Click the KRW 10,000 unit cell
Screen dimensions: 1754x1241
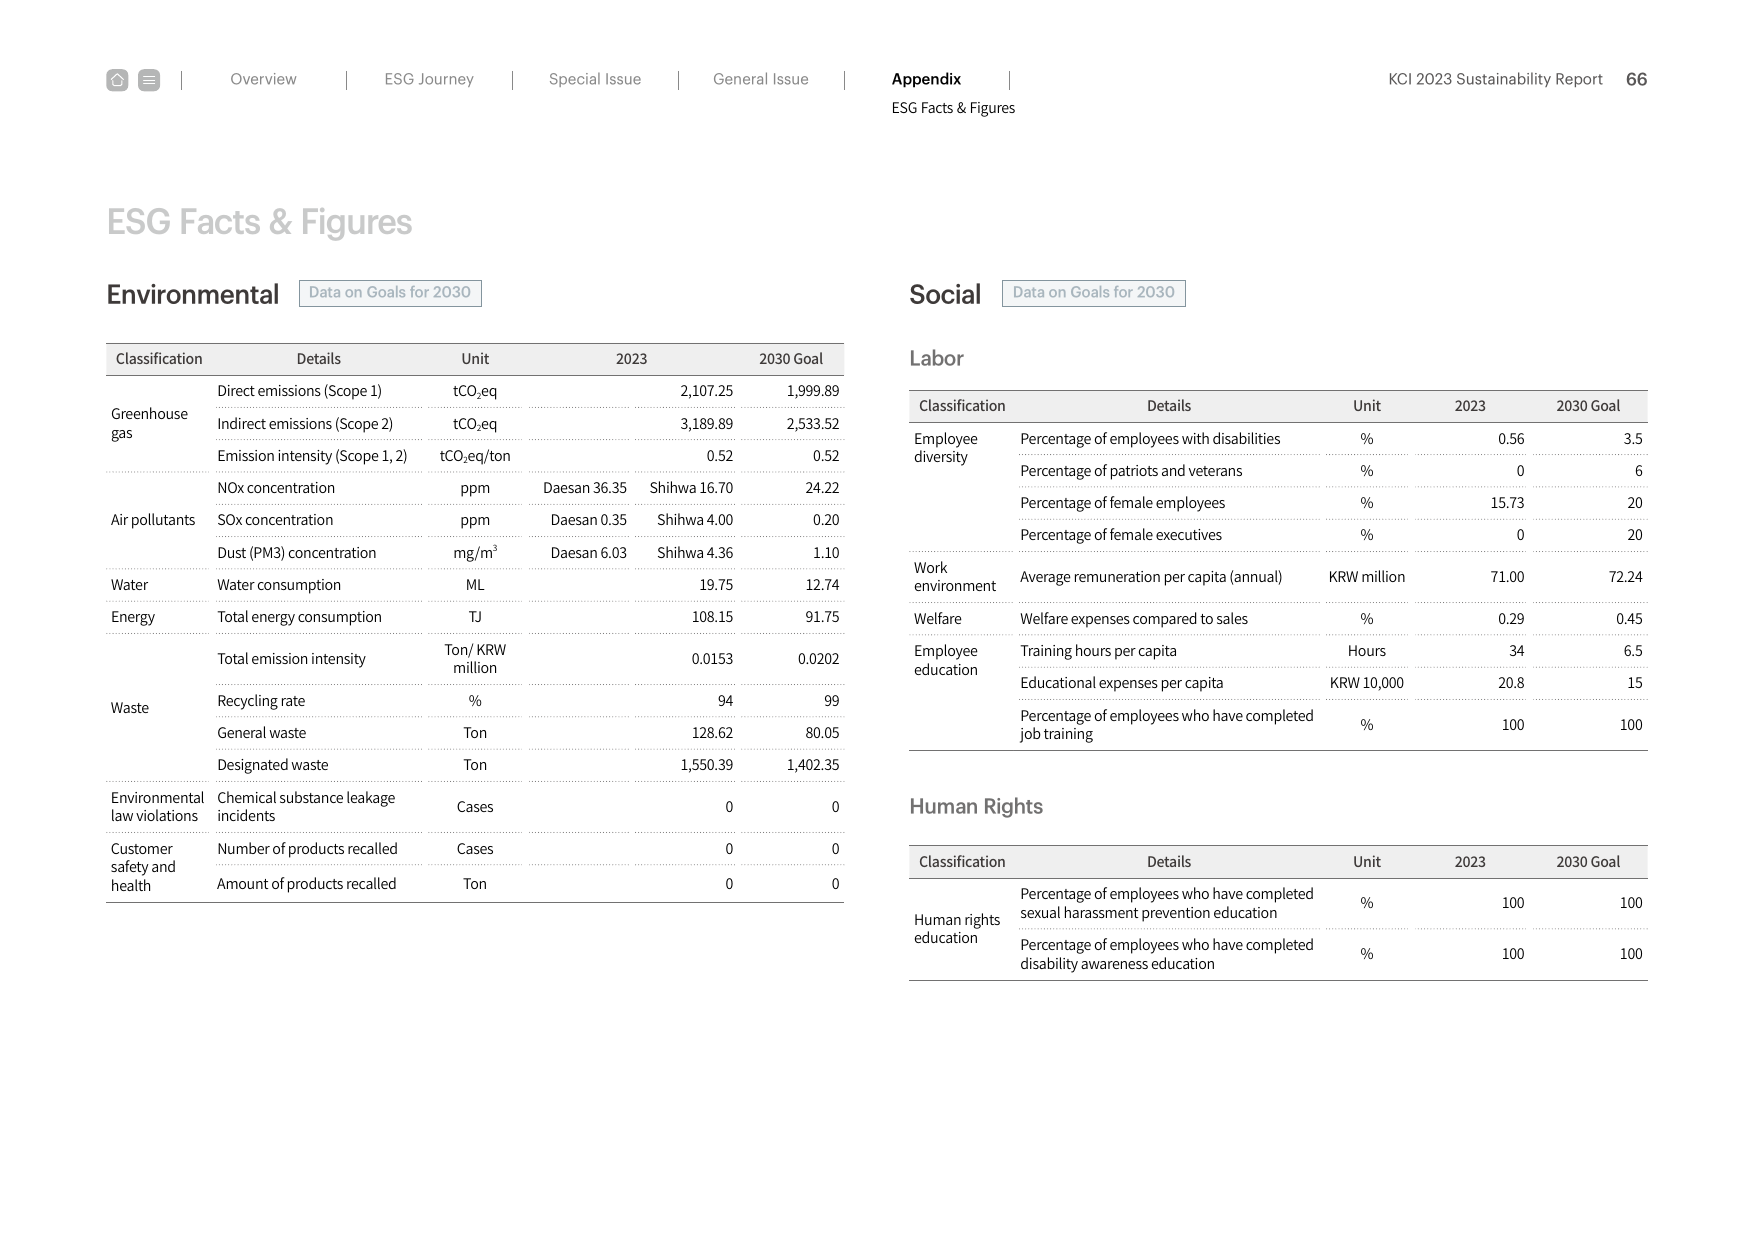pyautogui.click(x=1367, y=683)
